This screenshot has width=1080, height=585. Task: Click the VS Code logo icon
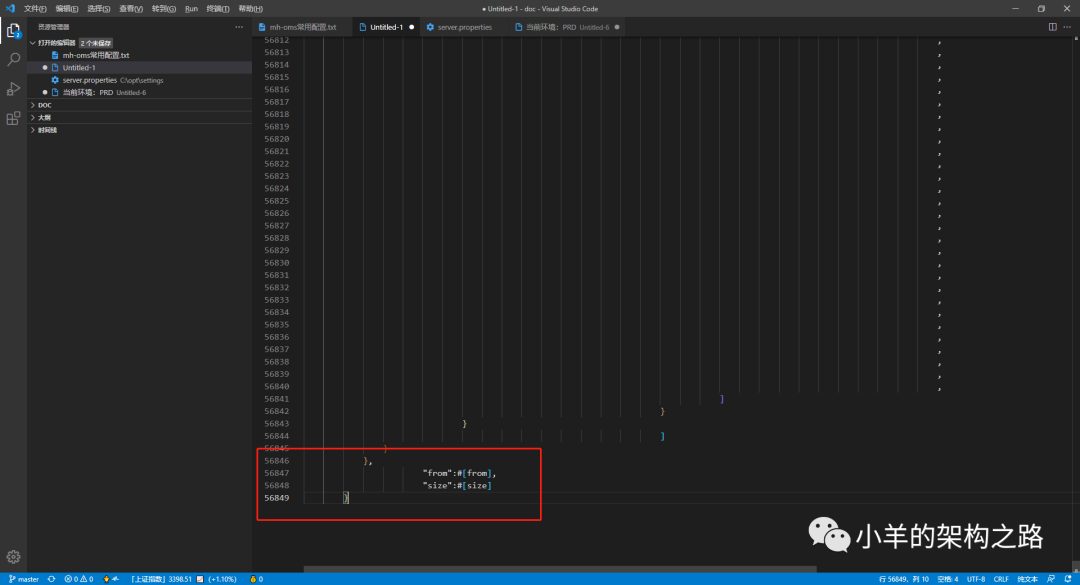point(10,8)
